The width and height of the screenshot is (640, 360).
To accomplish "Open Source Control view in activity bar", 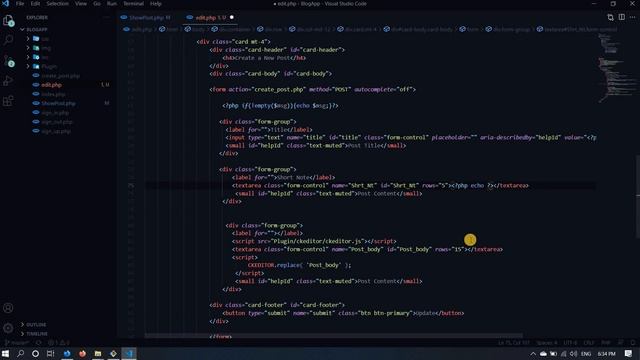I will click(8, 60).
